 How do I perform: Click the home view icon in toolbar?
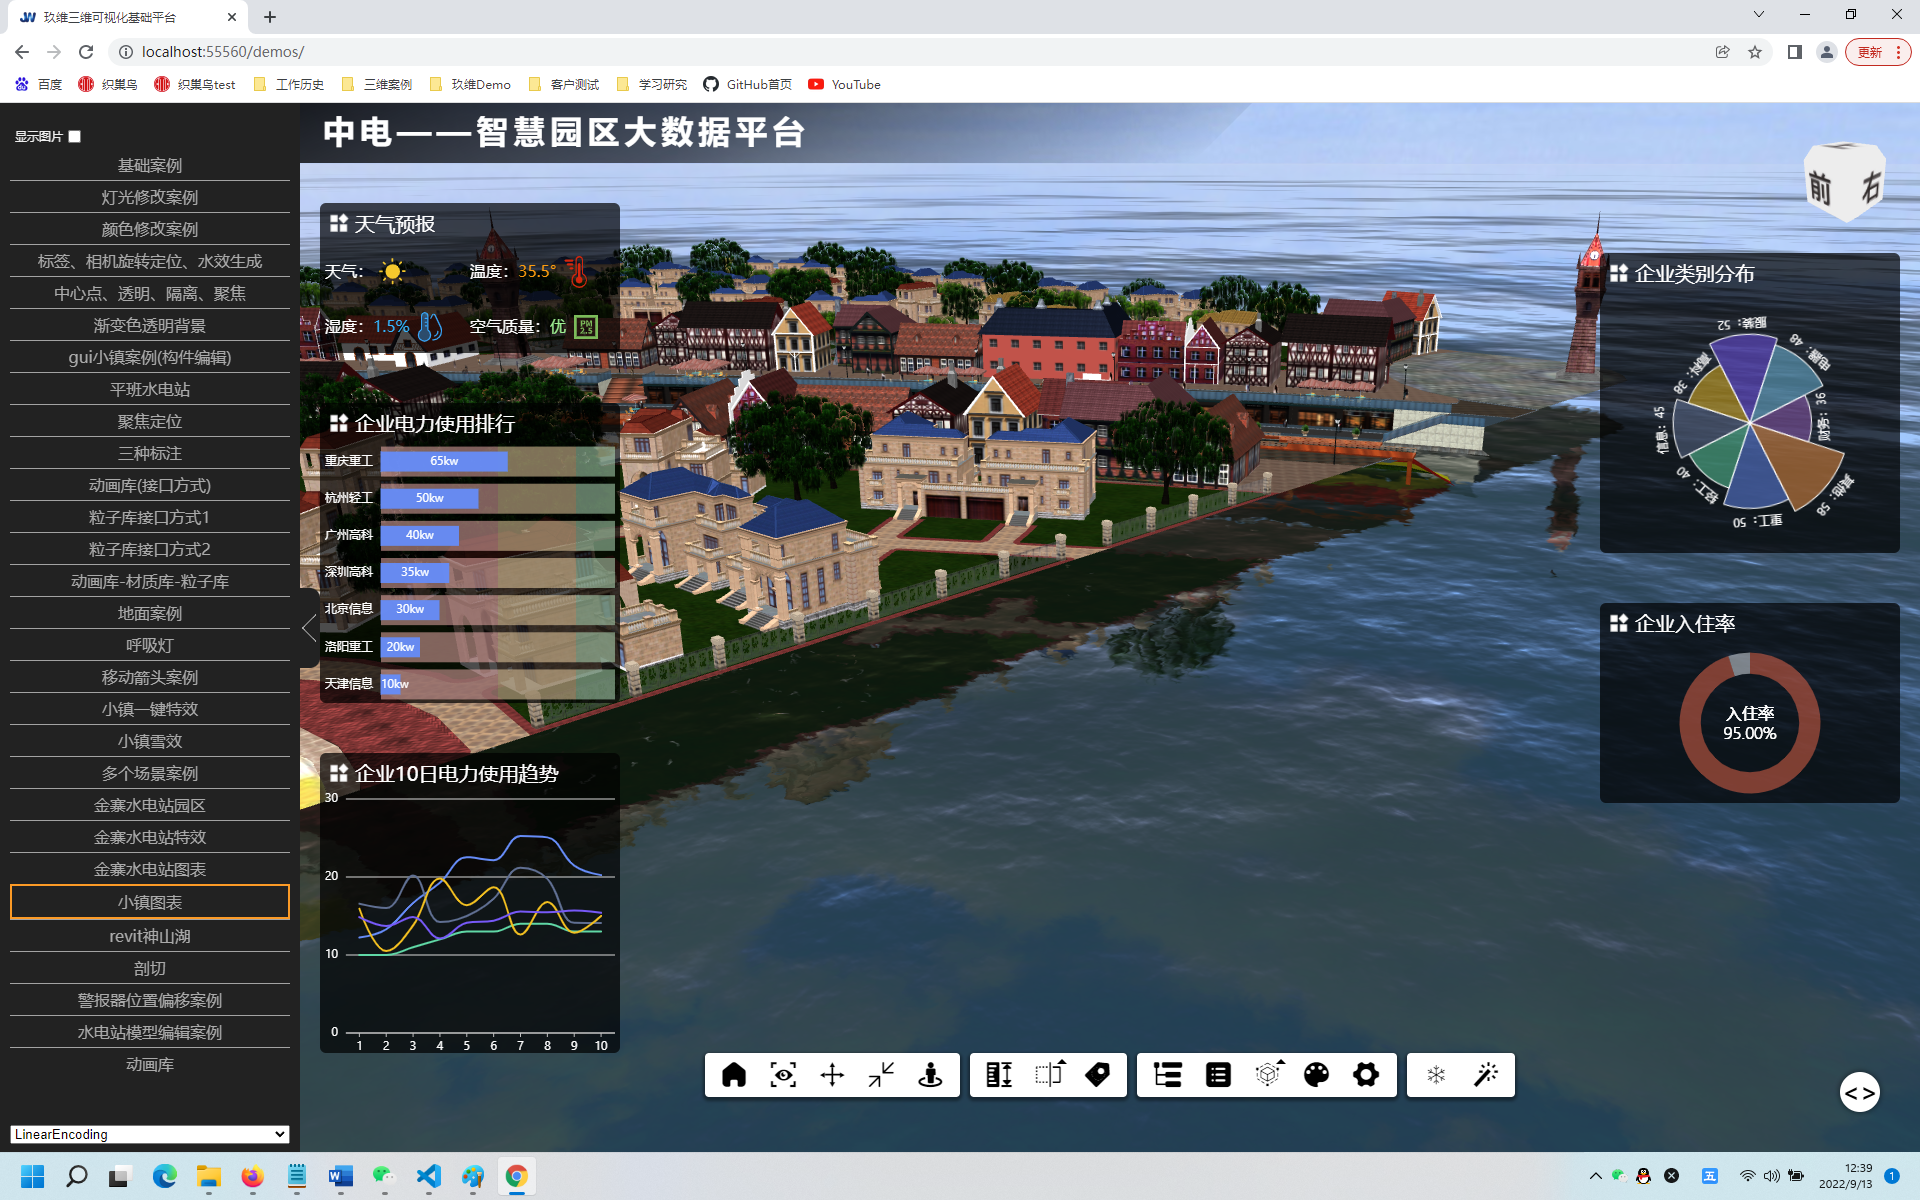click(734, 1075)
